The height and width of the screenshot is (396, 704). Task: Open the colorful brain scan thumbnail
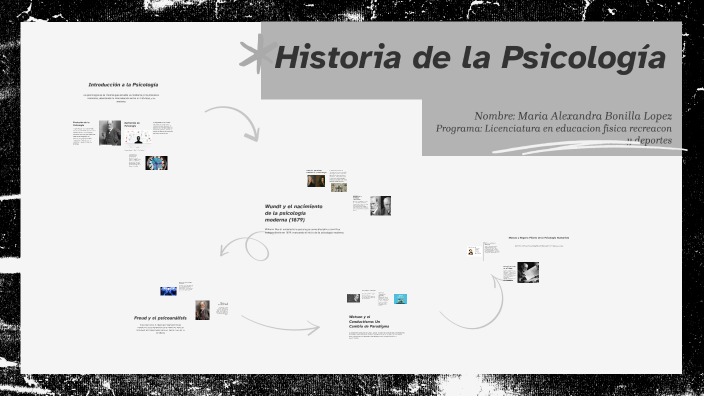156,163
